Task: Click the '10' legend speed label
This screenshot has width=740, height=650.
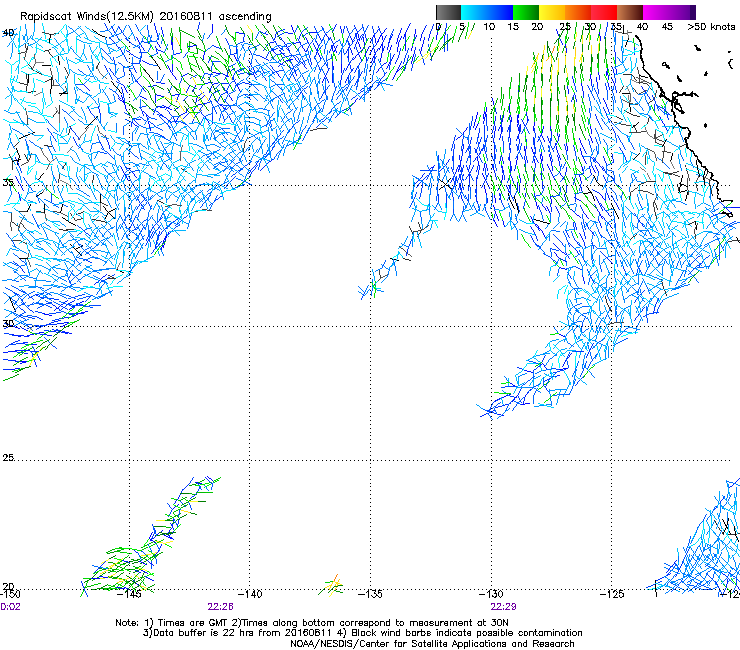Action: [x=489, y=27]
